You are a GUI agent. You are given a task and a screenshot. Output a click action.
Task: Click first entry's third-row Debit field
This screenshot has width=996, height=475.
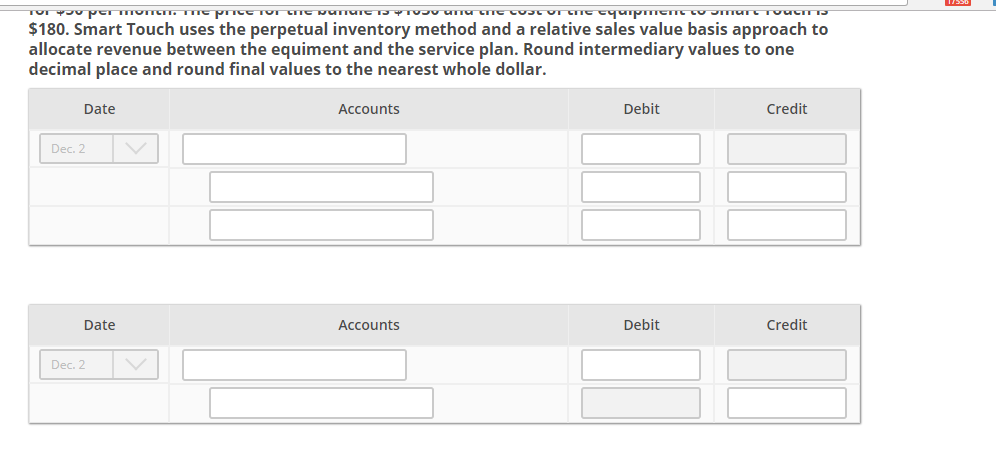641,225
